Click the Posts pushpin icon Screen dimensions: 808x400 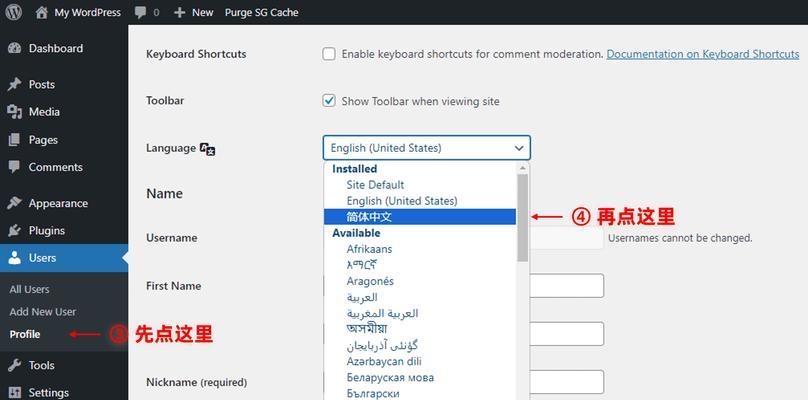click(14, 85)
